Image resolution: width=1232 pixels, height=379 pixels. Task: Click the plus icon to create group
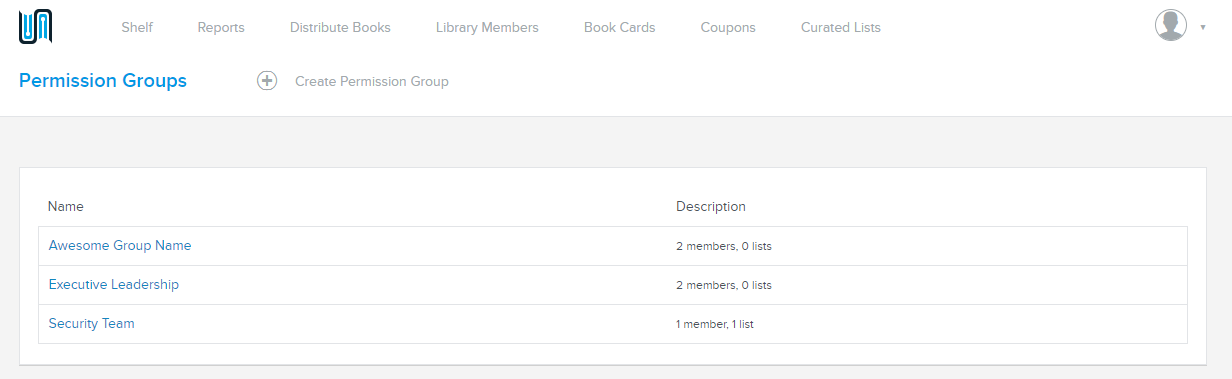point(267,81)
